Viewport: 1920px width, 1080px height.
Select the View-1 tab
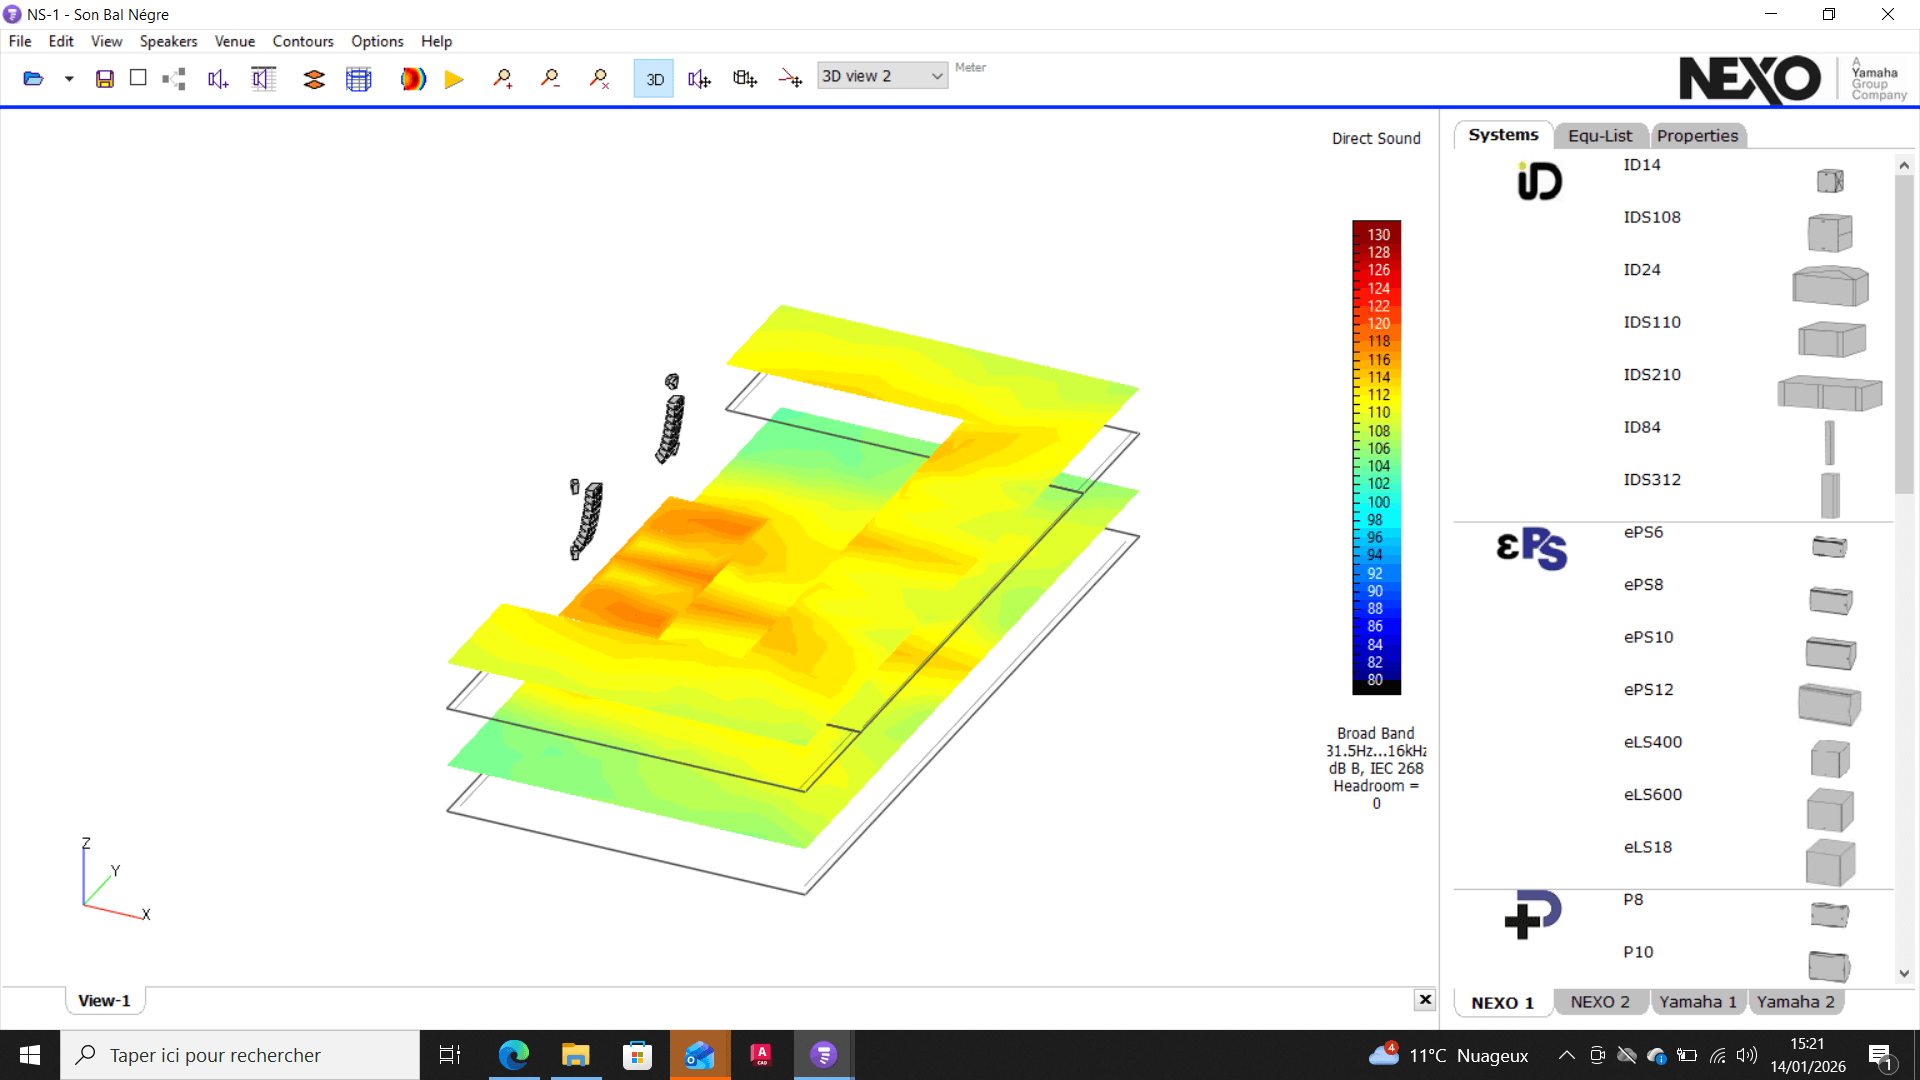pyautogui.click(x=104, y=1001)
